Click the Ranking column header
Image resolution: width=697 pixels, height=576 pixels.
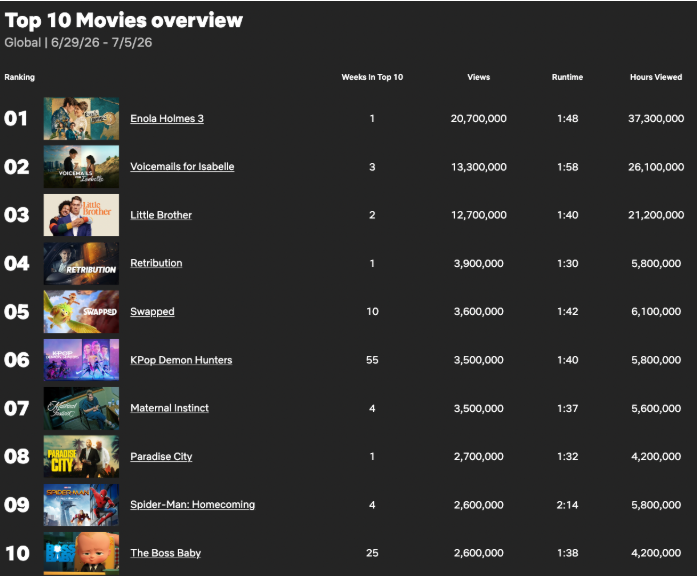click(x=20, y=77)
